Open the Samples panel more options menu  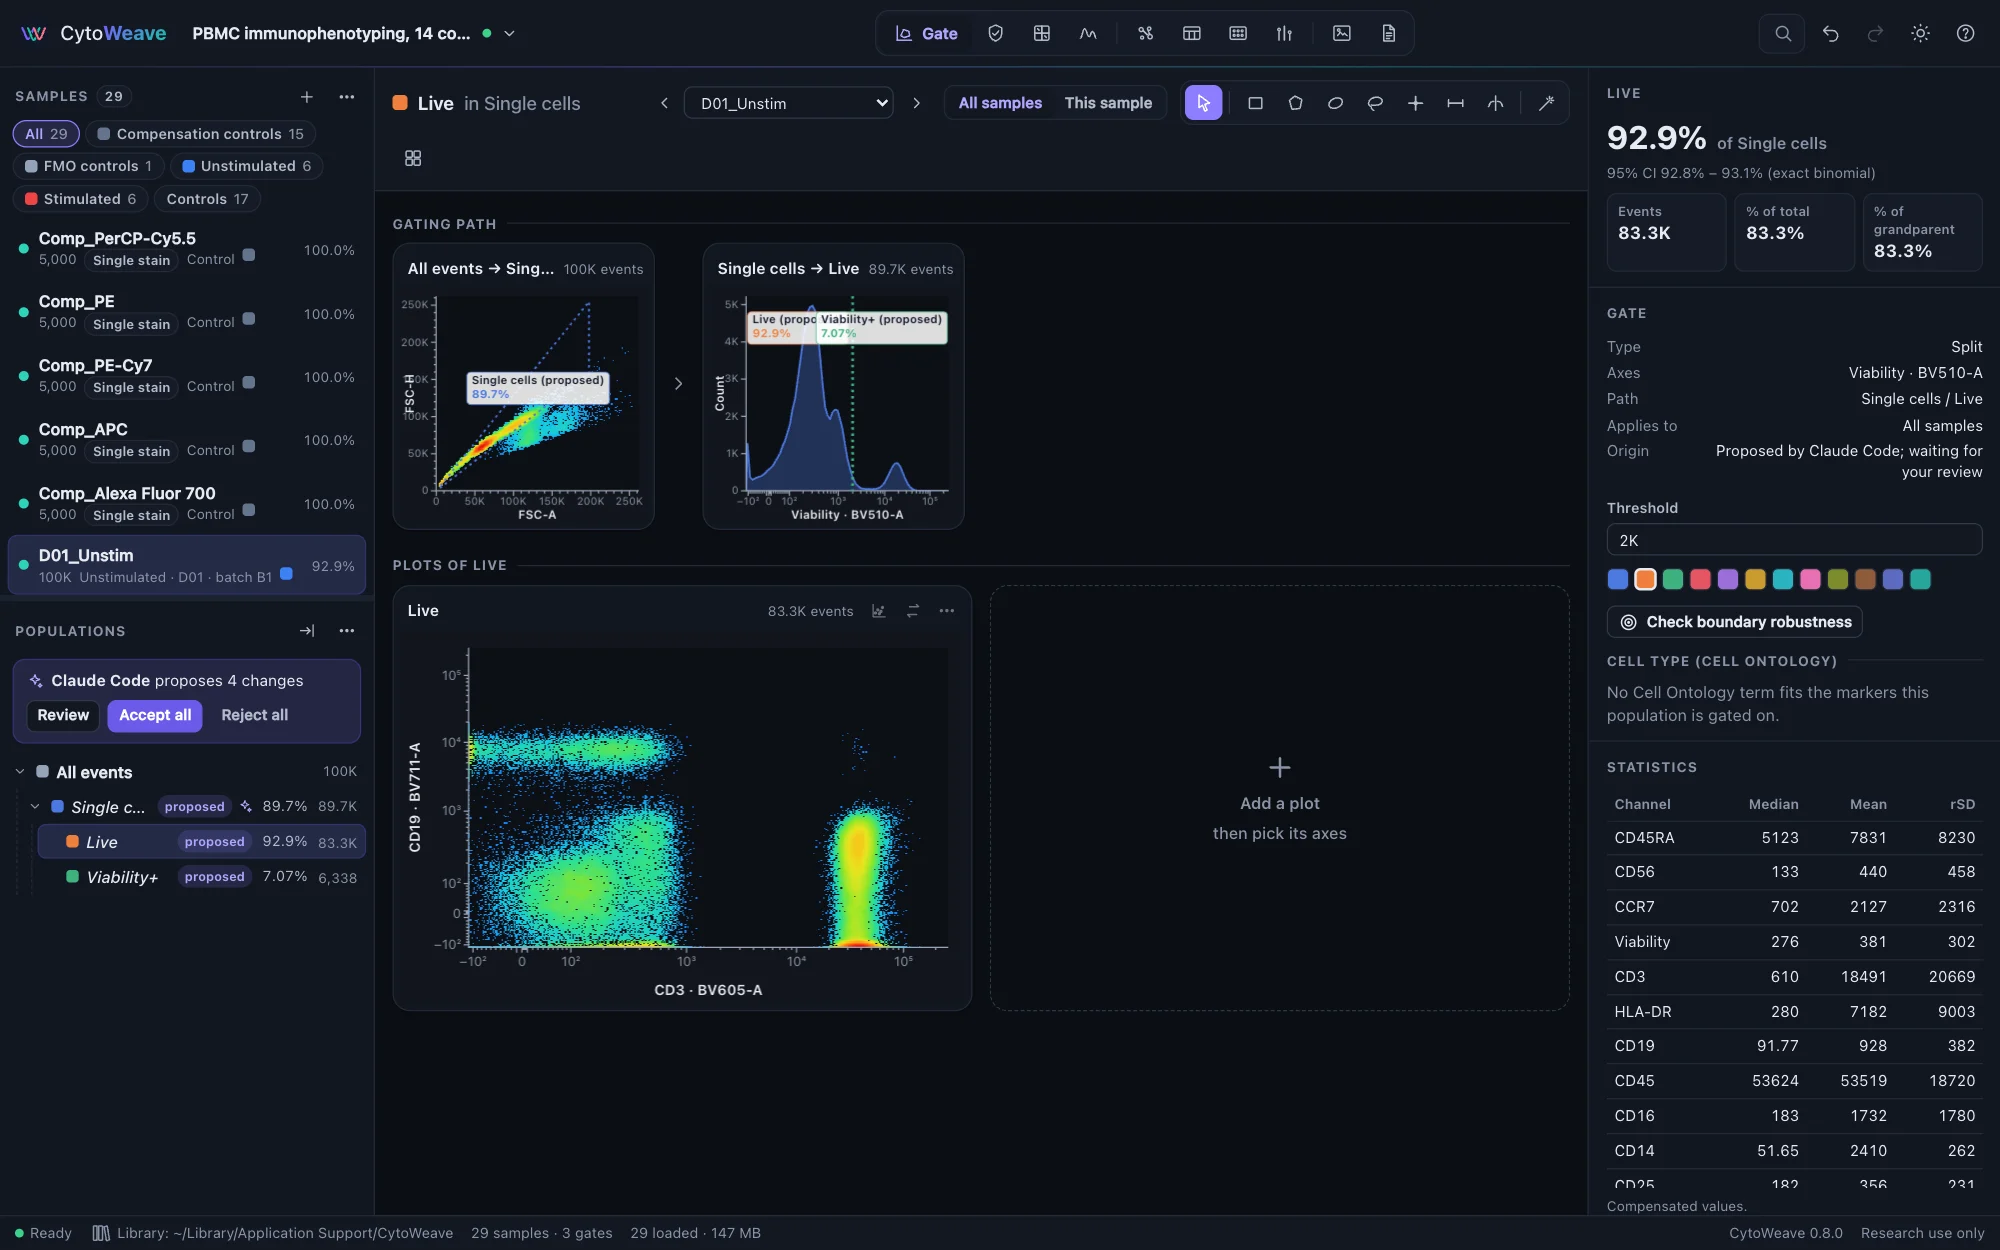[x=346, y=96]
